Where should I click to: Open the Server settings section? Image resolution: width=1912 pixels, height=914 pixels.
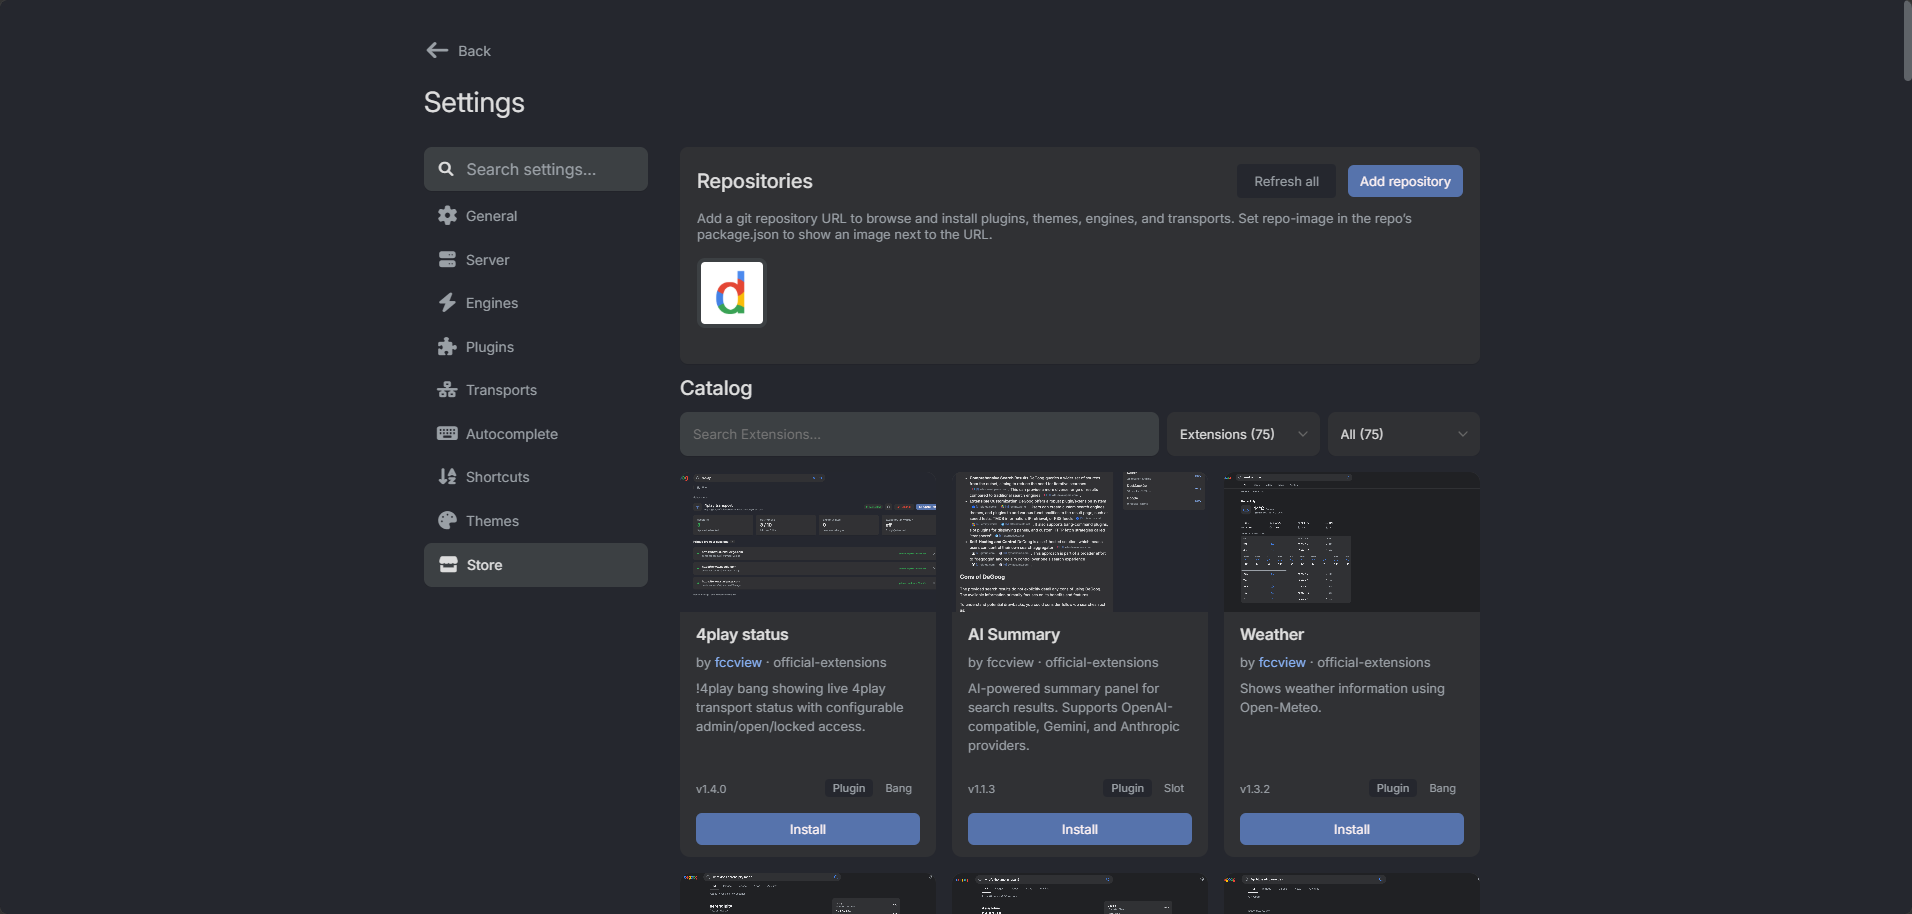(x=536, y=260)
